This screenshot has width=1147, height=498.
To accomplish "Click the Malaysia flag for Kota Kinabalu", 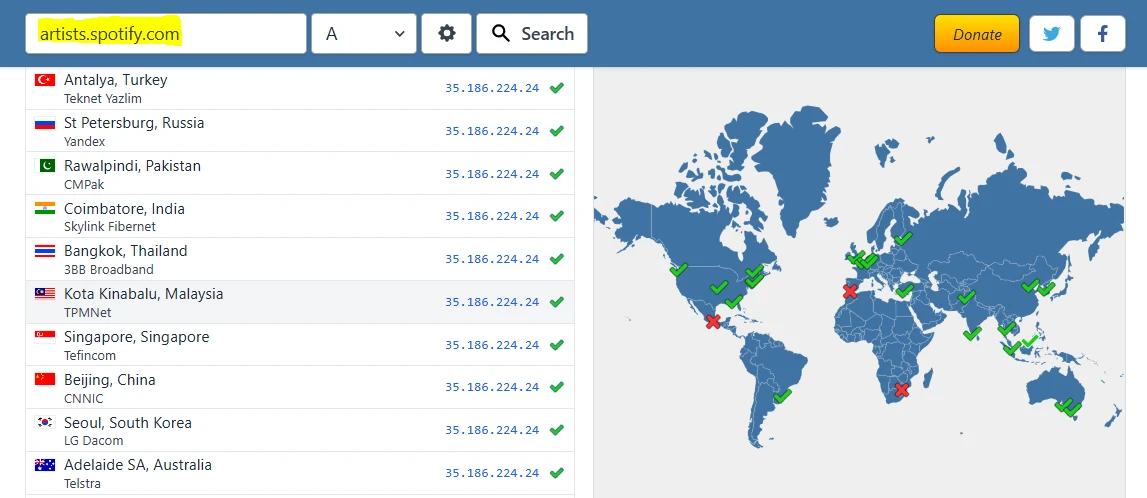I will point(45,294).
